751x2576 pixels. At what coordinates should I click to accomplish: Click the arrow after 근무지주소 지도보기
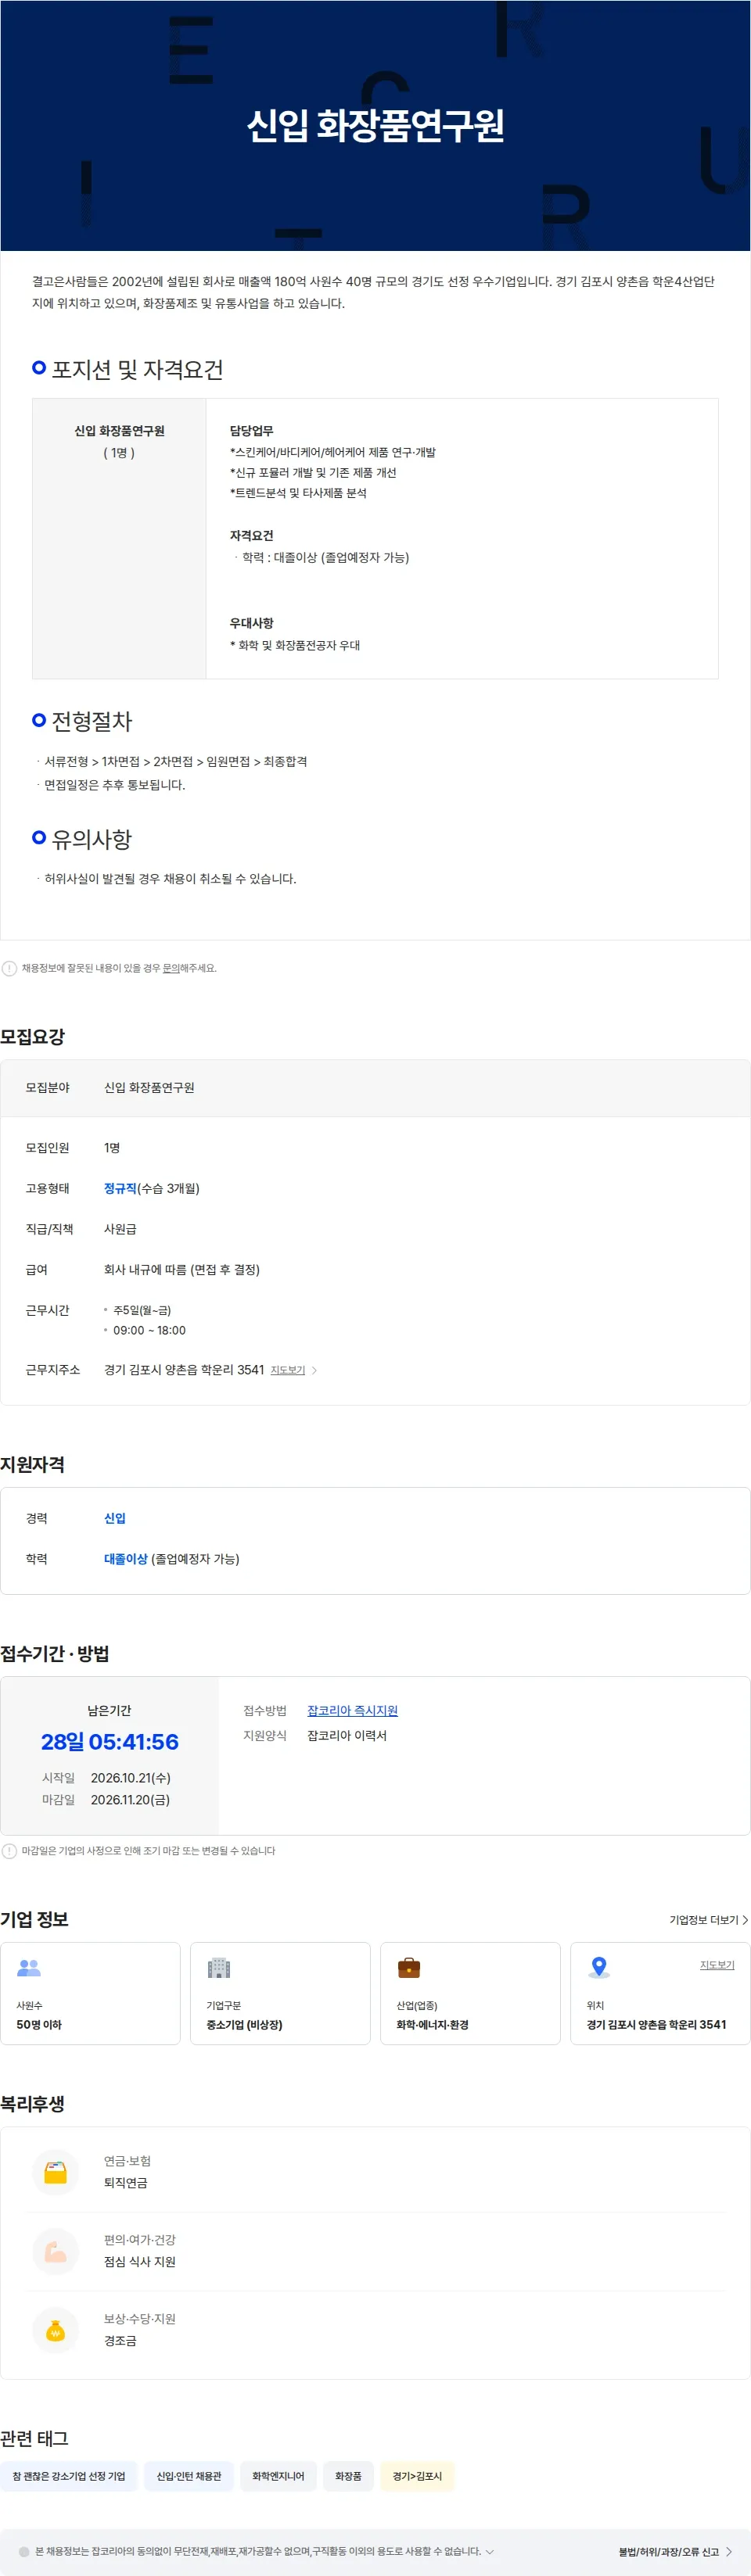[x=314, y=1370]
